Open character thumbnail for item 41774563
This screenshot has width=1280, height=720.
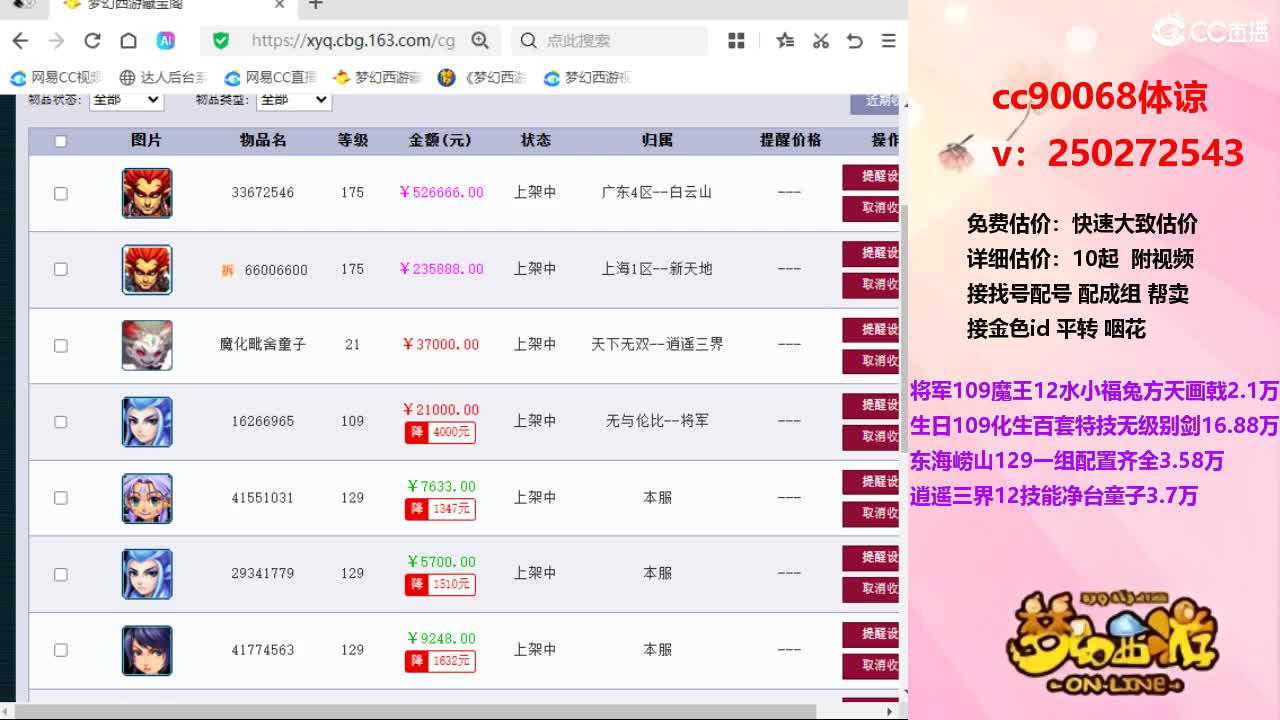(147, 650)
